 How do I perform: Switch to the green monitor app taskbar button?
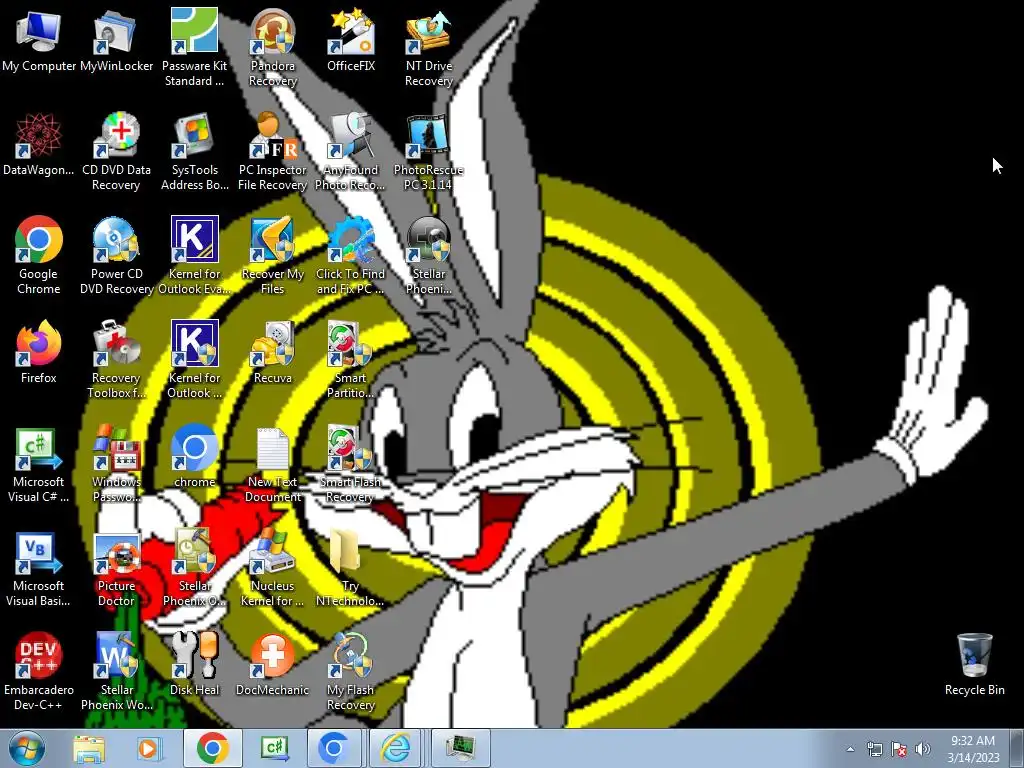[460, 748]
